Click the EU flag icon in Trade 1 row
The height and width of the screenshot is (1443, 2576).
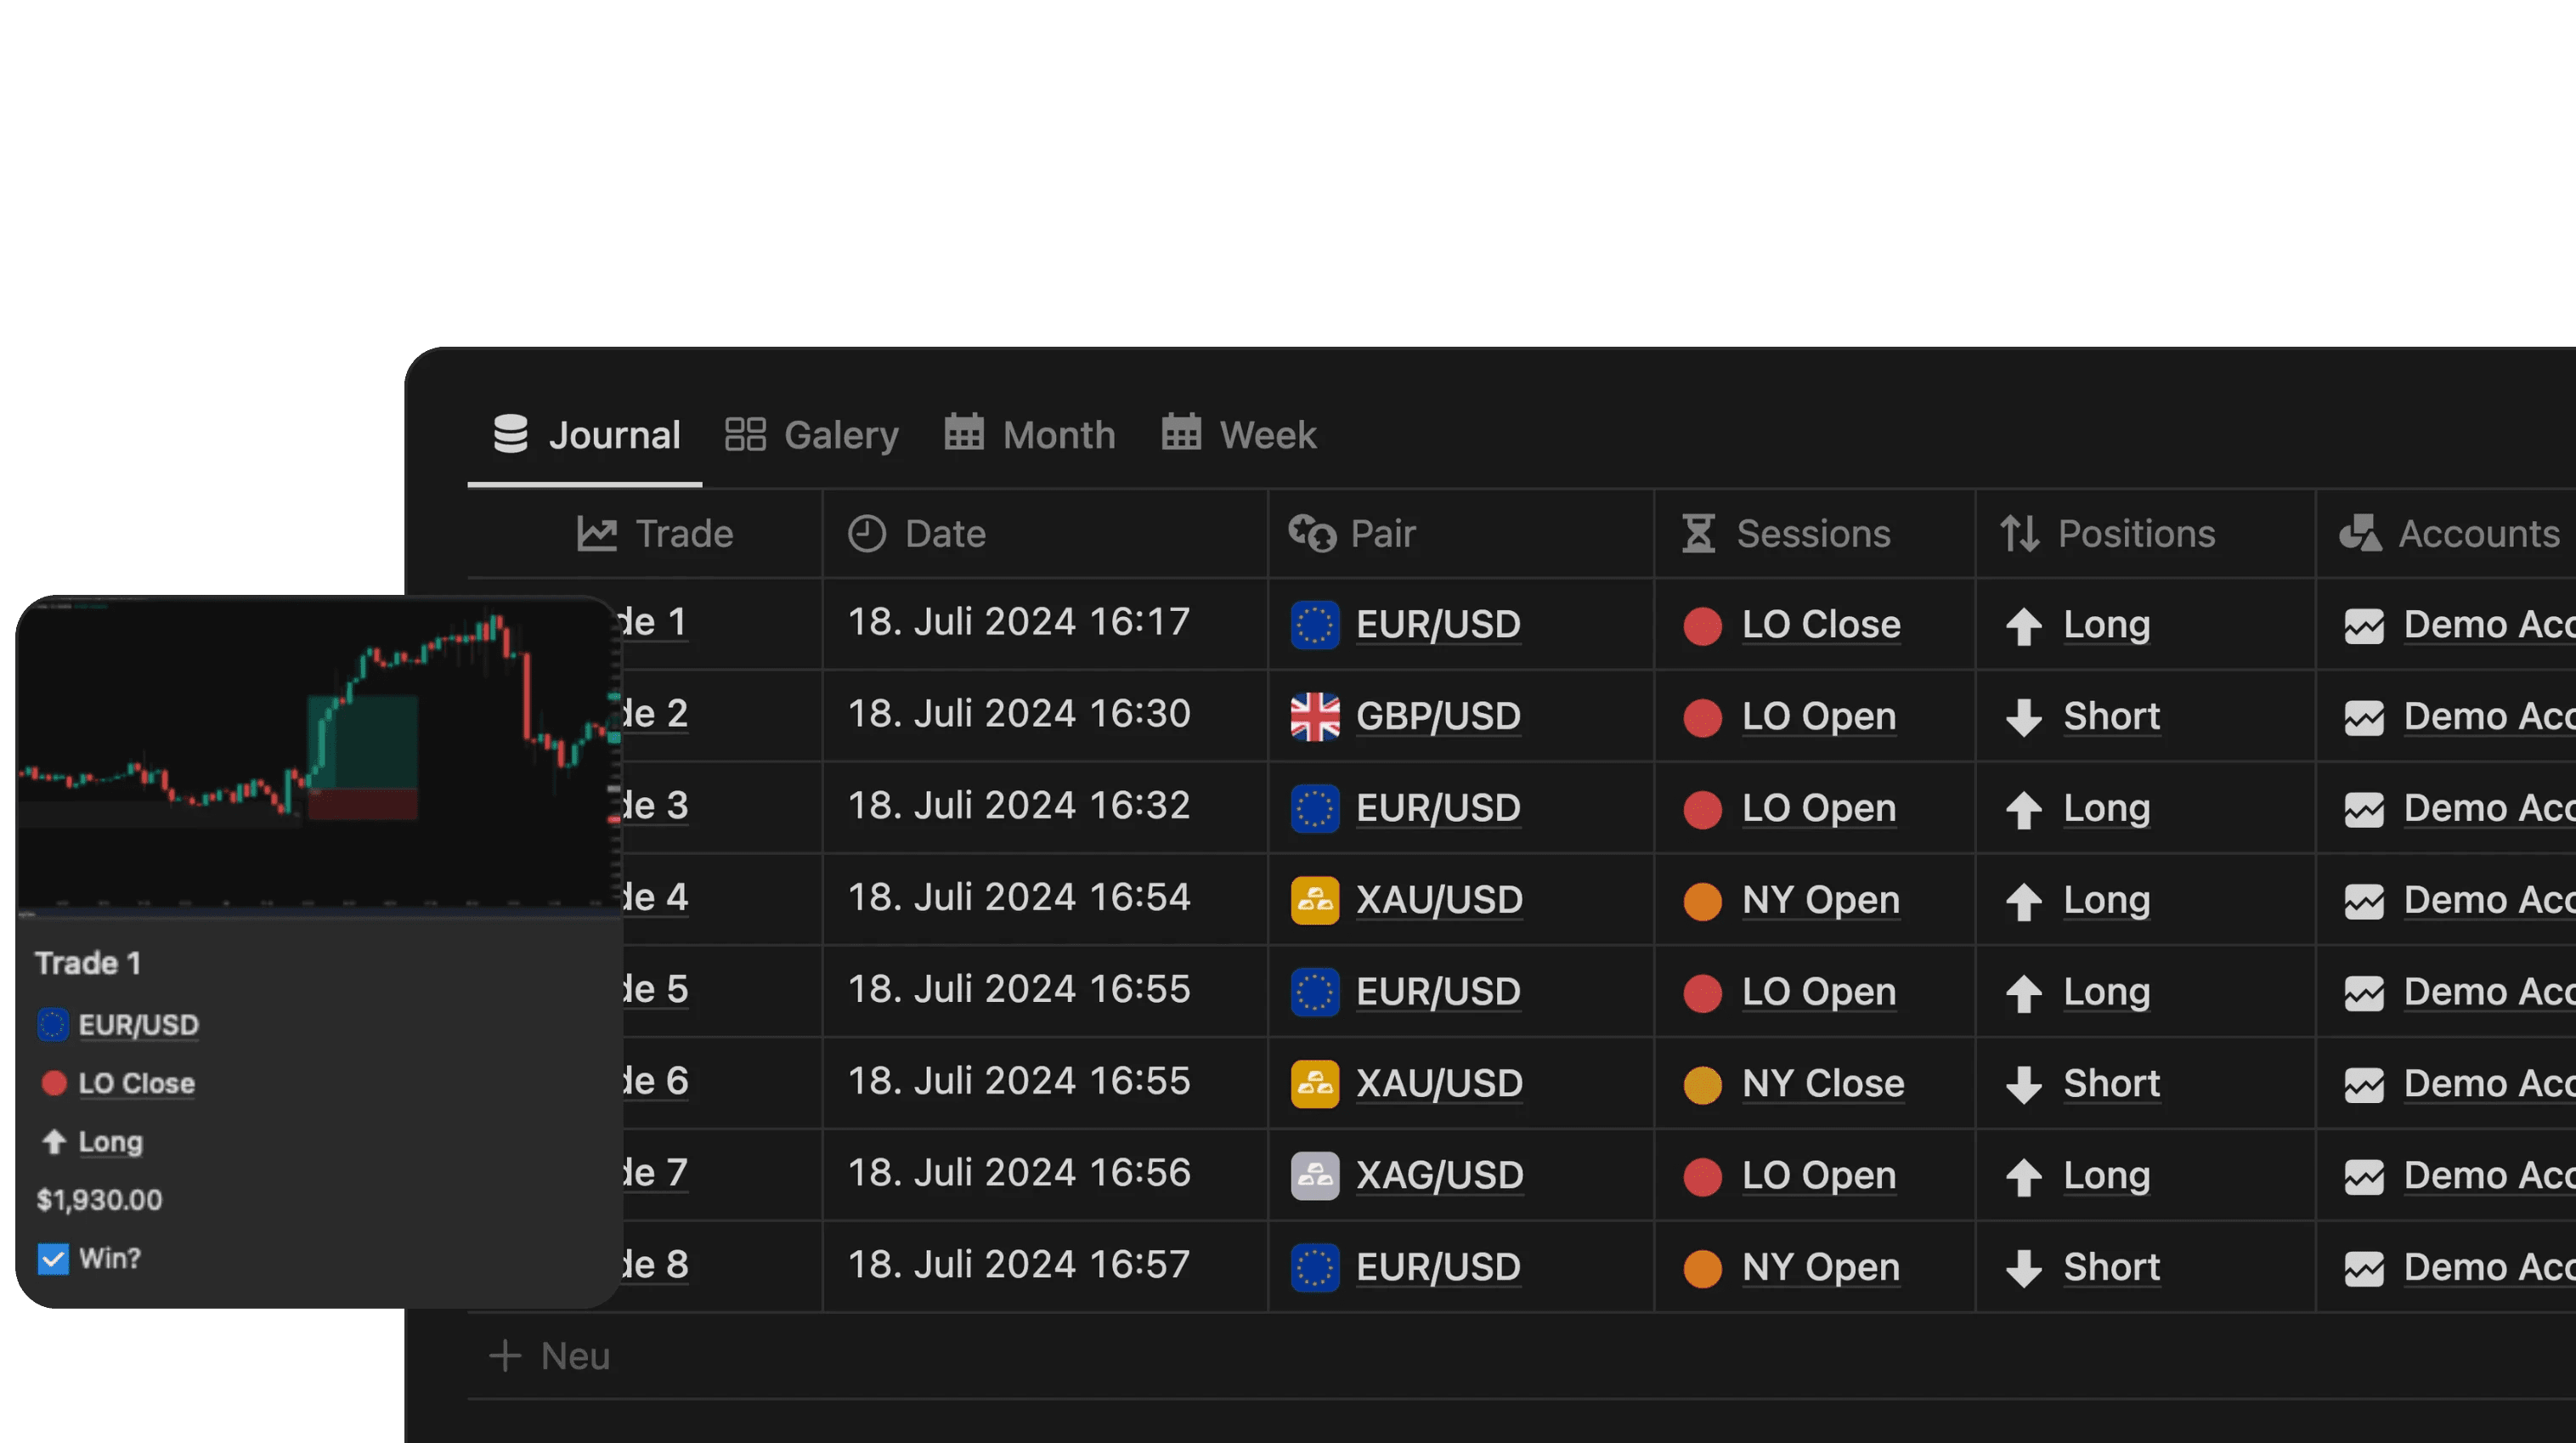[x=1314, y=625]
